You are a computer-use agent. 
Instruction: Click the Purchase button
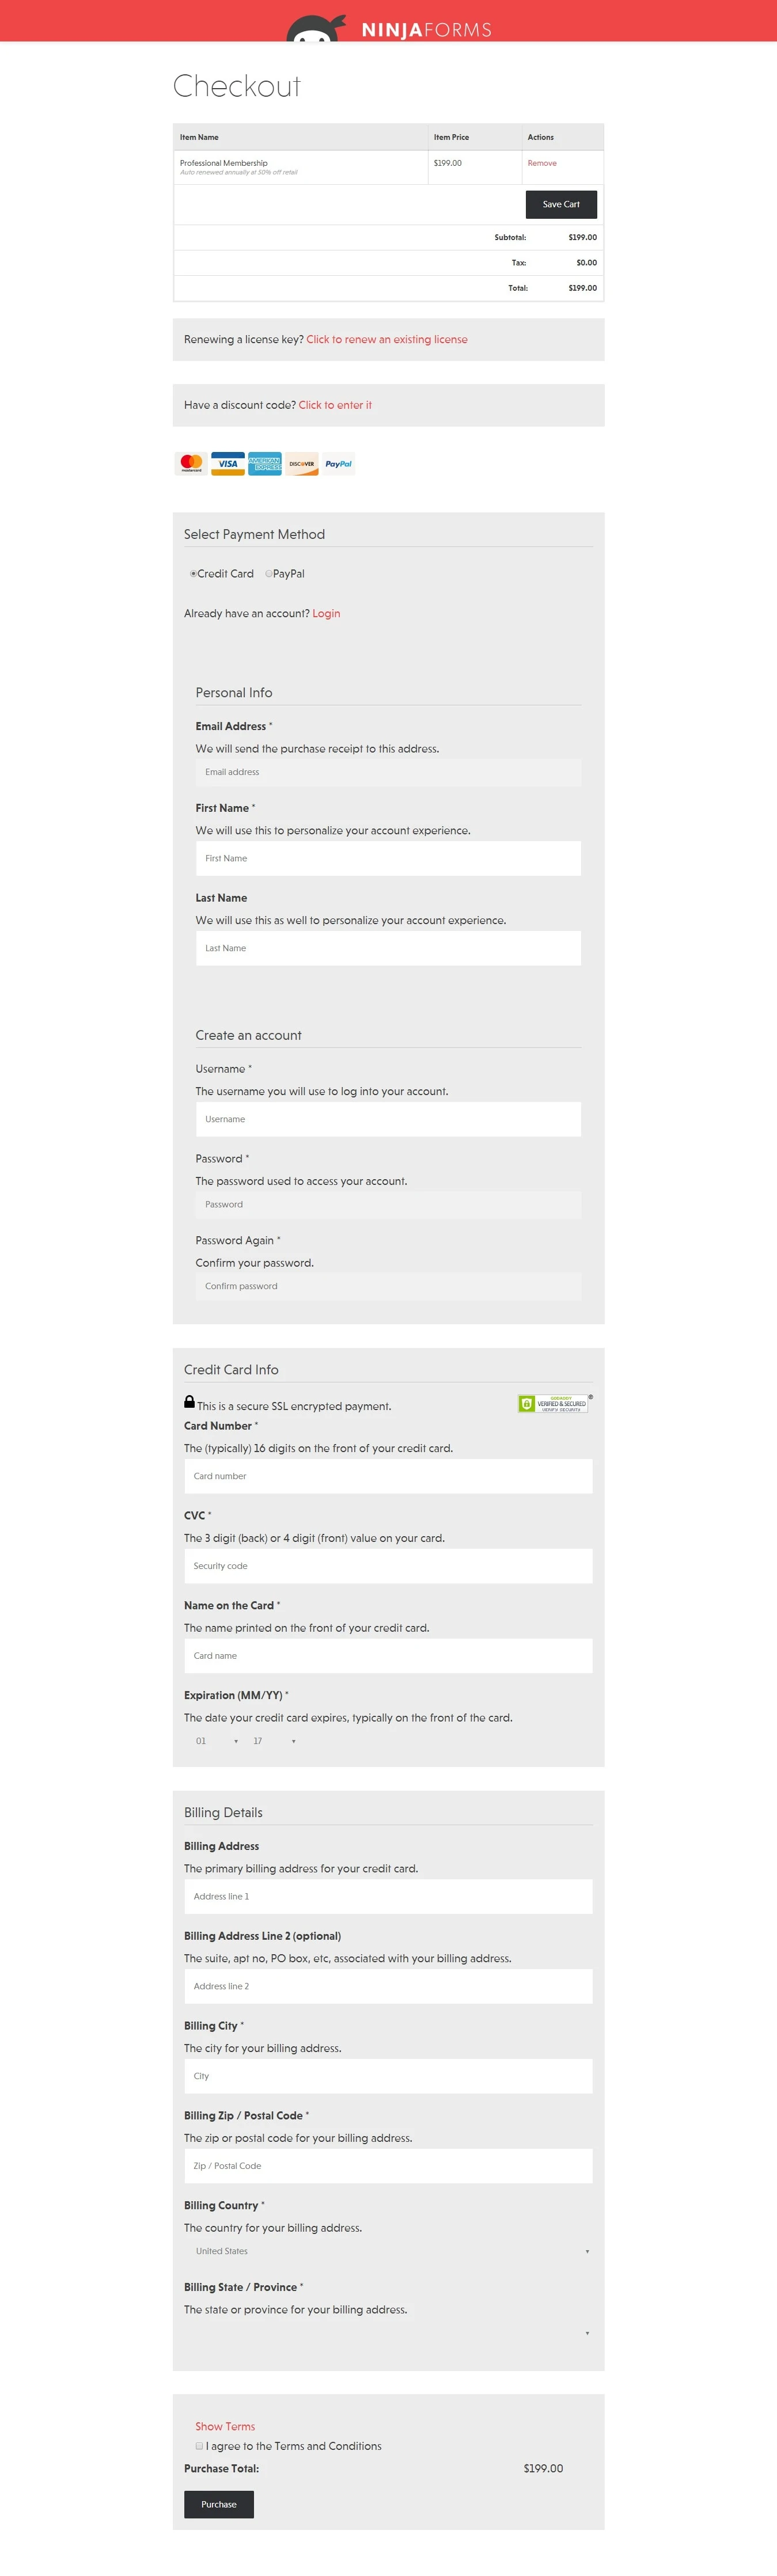(x=218, y=2504)
